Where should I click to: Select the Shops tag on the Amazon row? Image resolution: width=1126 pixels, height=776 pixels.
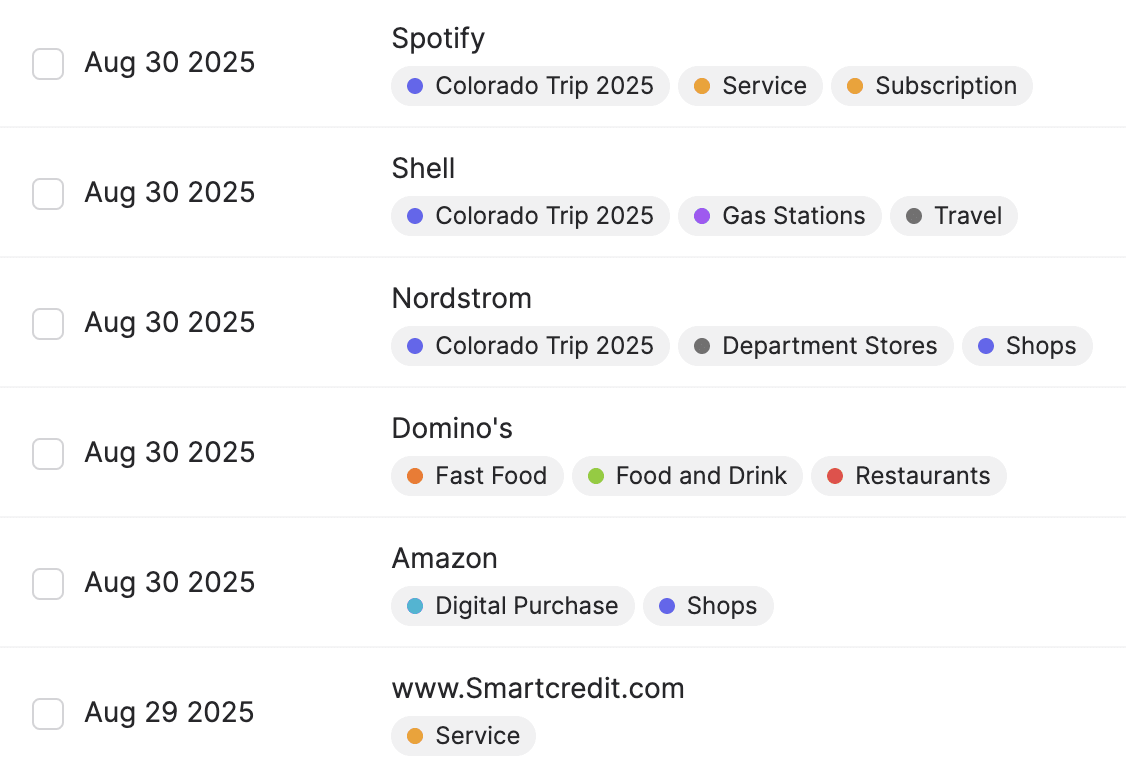coord(708,606)
